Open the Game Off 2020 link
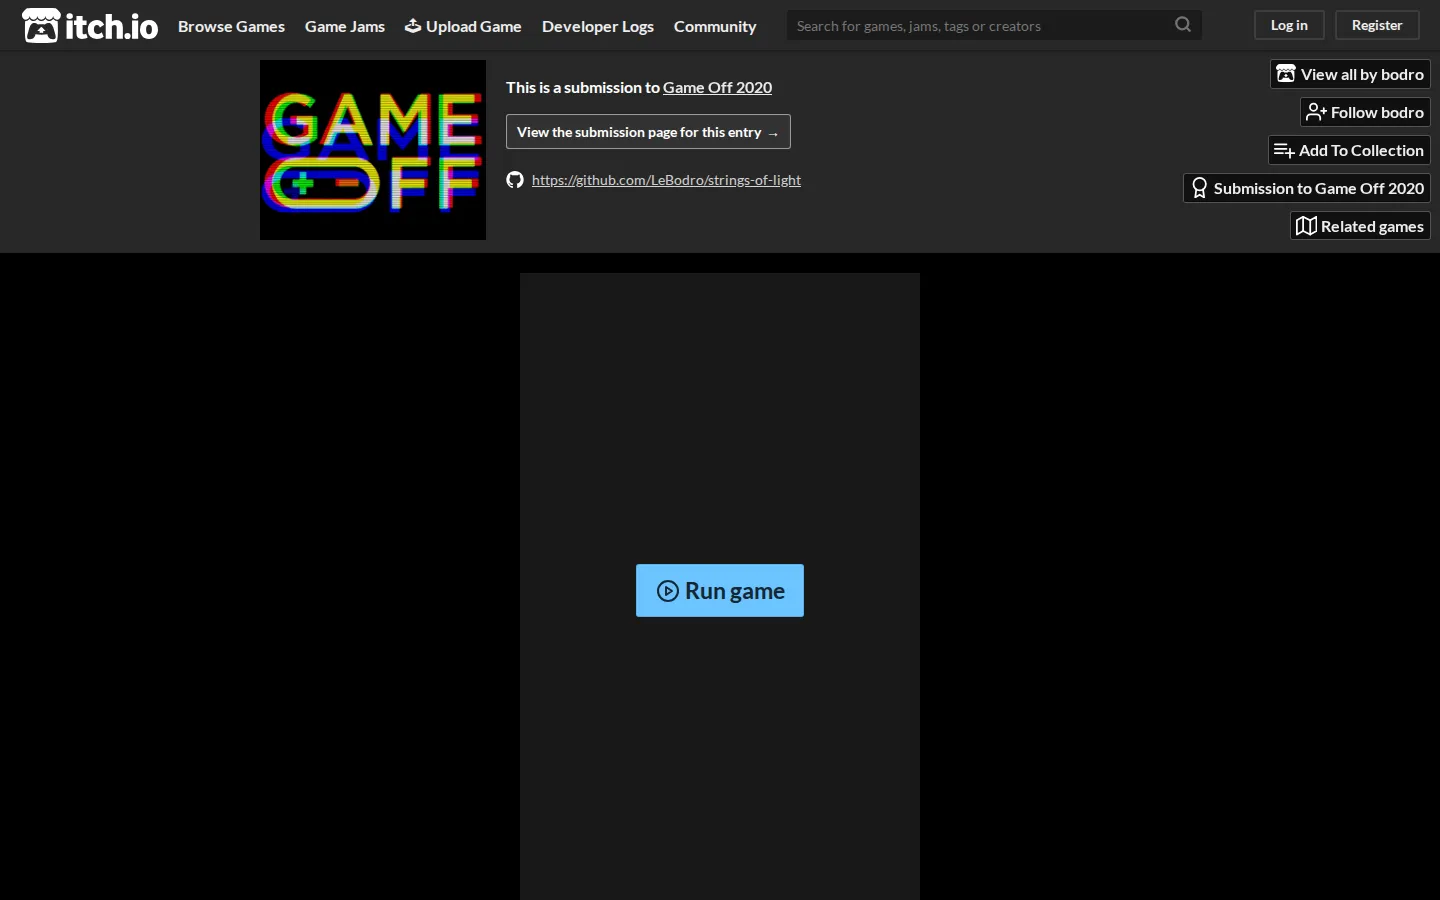Screen dimensions: 1440x900 (x=717, y=87)
